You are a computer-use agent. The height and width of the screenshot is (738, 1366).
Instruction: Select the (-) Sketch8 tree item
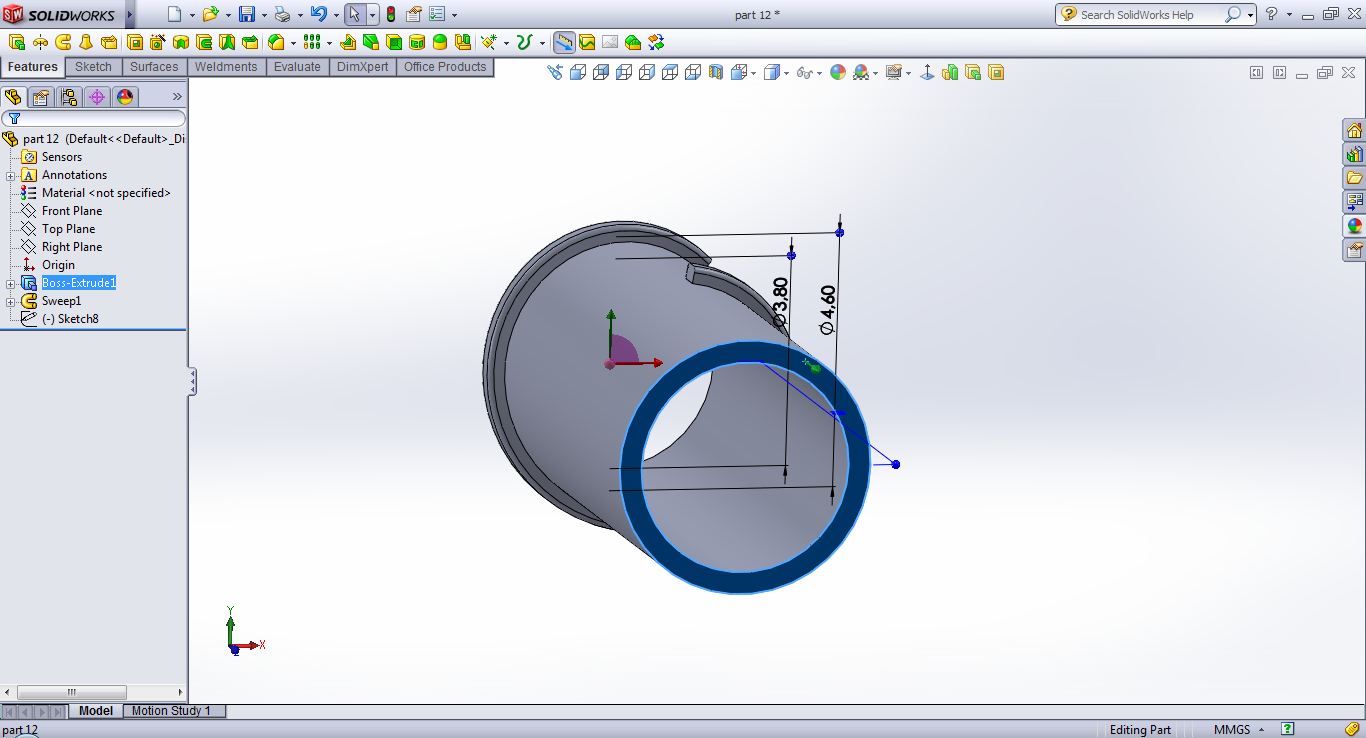click(x=70, y=319)
